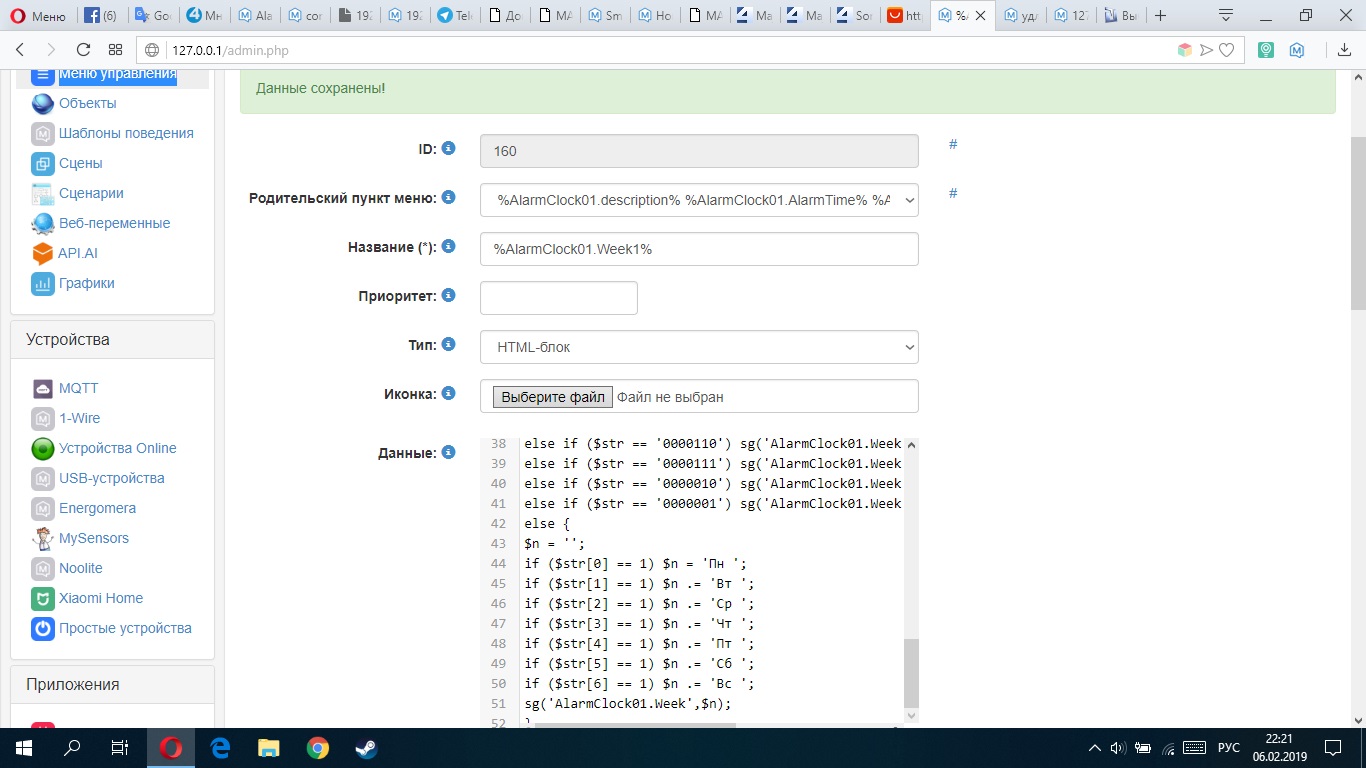This screenshot has width=1366, height=768.
Task: Go to Сценарии in the sidebar
Action: coord(91,193)
